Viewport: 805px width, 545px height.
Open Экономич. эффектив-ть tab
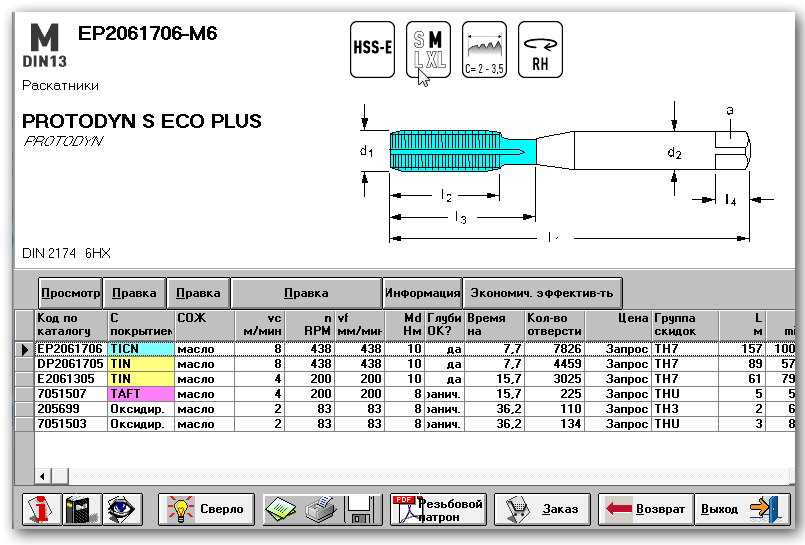(x=542, y=293)
